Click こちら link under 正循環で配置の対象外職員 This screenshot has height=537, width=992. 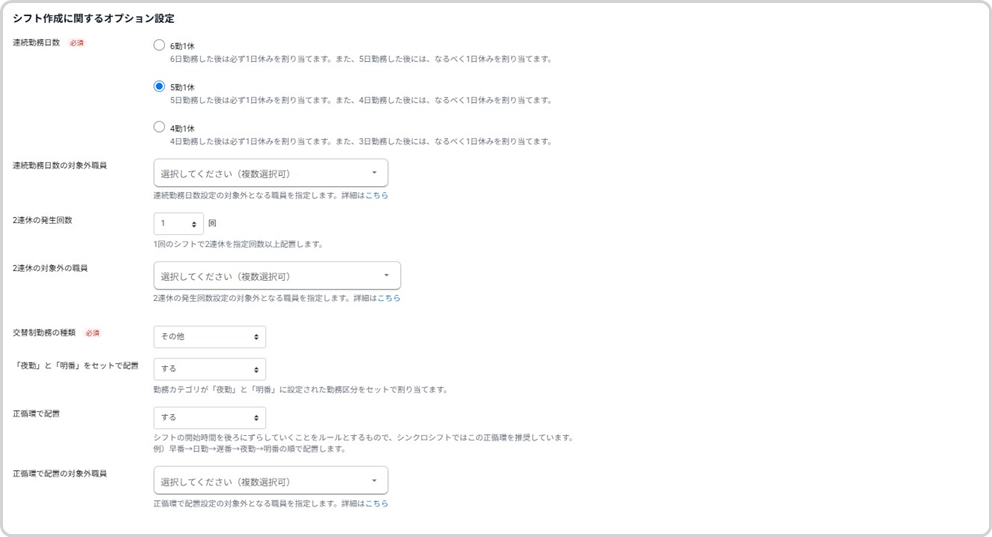pos(376,503)
